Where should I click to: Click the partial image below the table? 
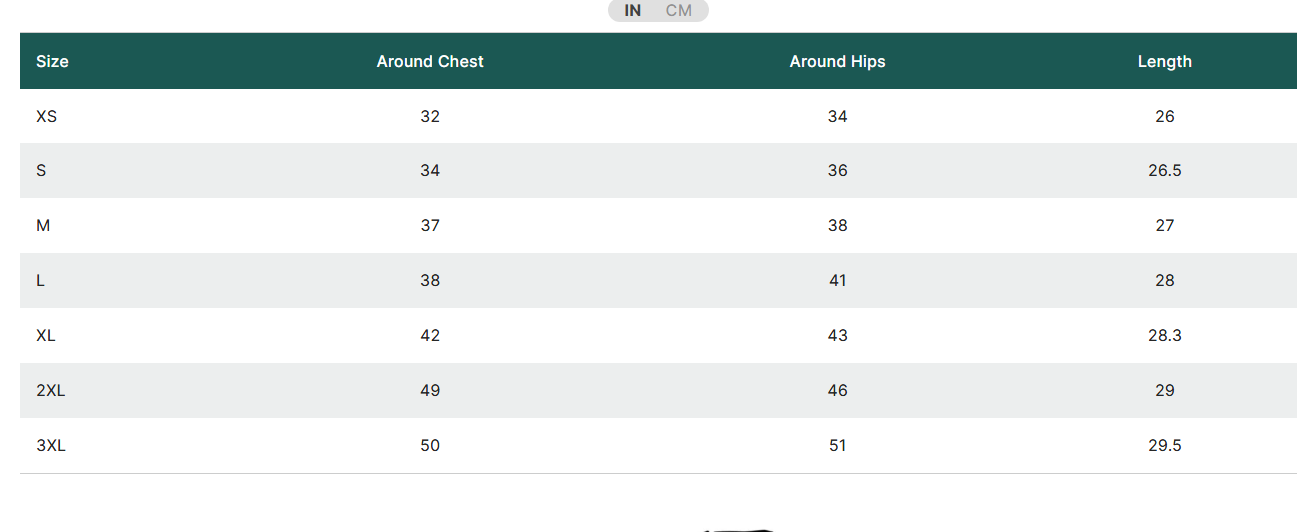[x=738, y=529]
